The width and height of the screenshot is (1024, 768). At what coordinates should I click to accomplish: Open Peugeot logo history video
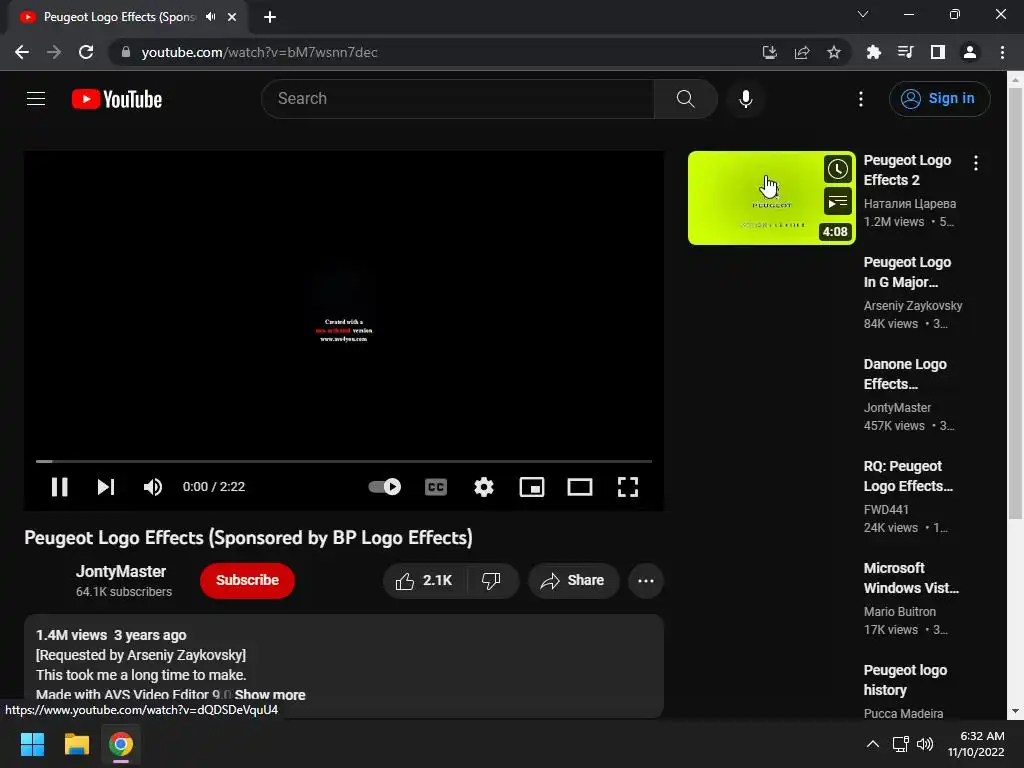(905, 680)
